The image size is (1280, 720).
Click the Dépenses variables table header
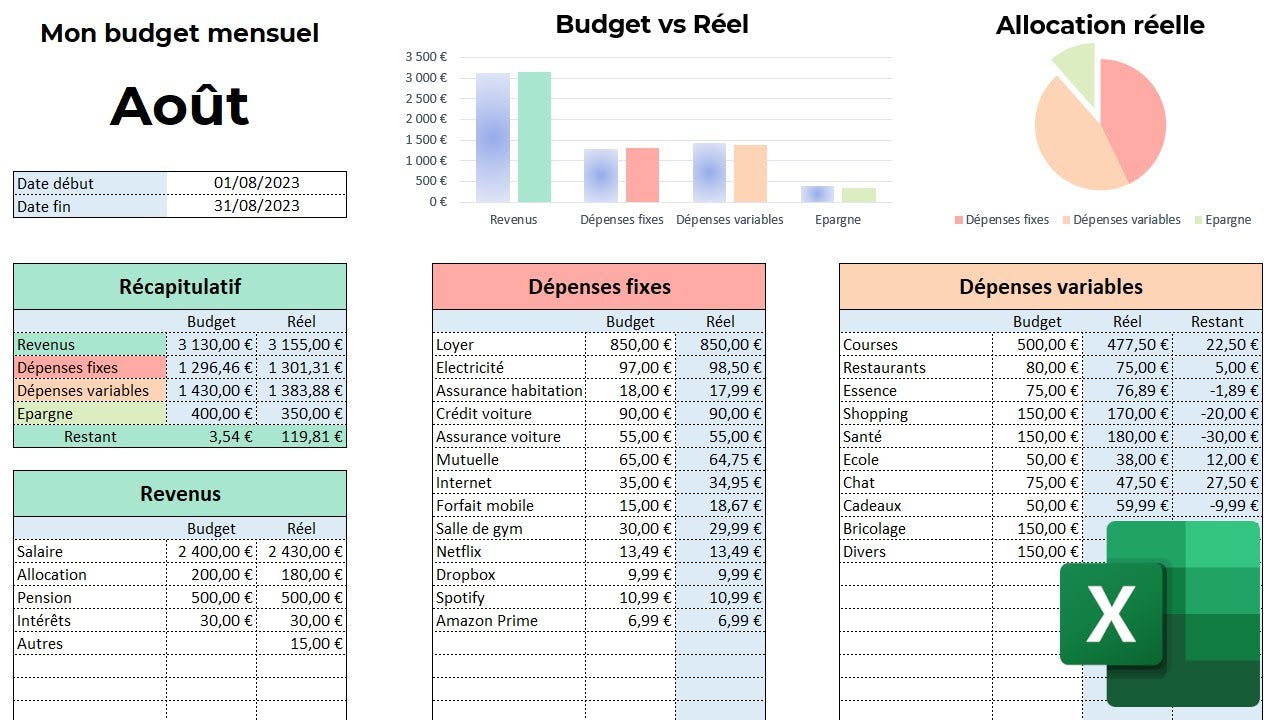[x=1050, y=287]
